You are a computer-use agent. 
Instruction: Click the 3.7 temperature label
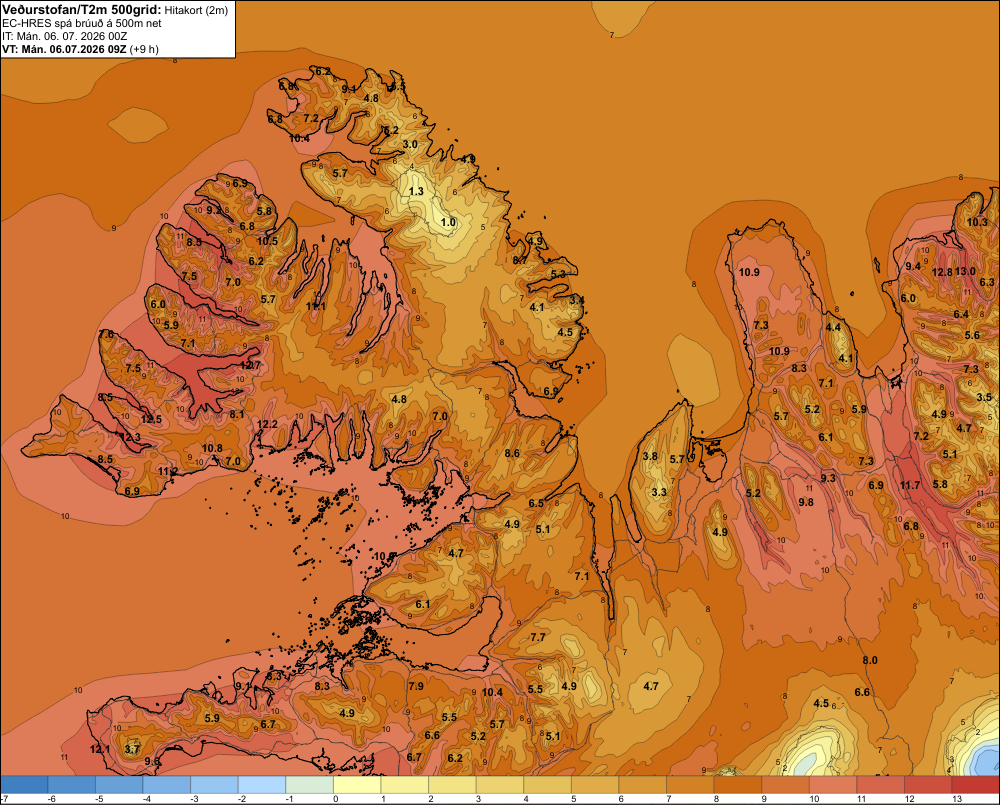click(132, 749)
